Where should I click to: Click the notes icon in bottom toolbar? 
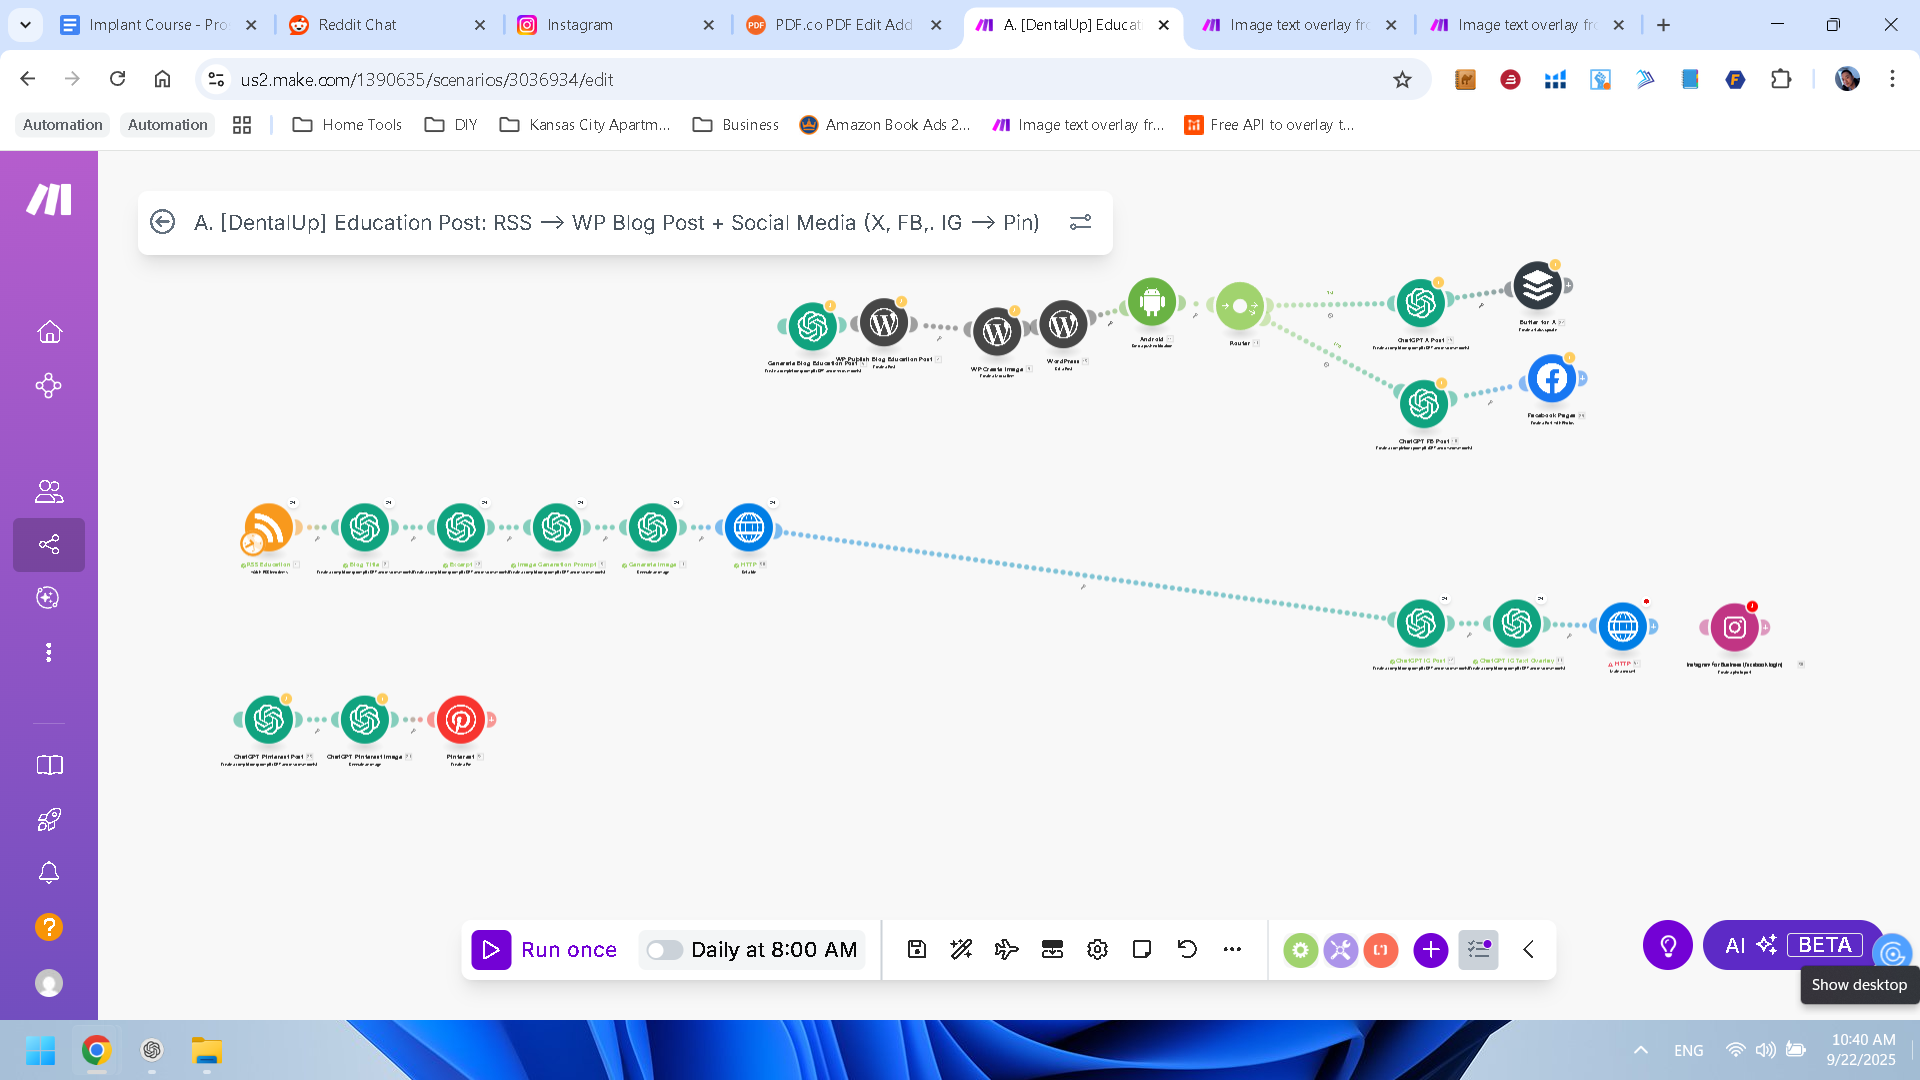point(1142,950)
